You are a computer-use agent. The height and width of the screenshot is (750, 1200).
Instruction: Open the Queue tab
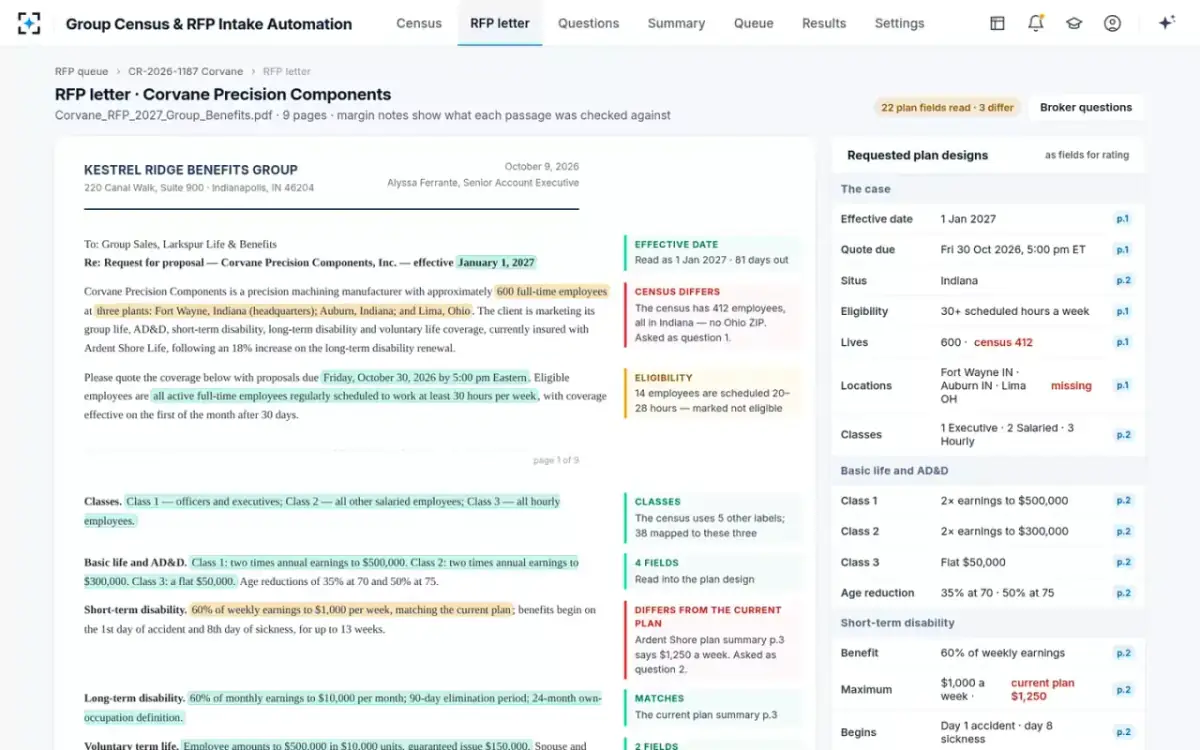click(753, 23)
